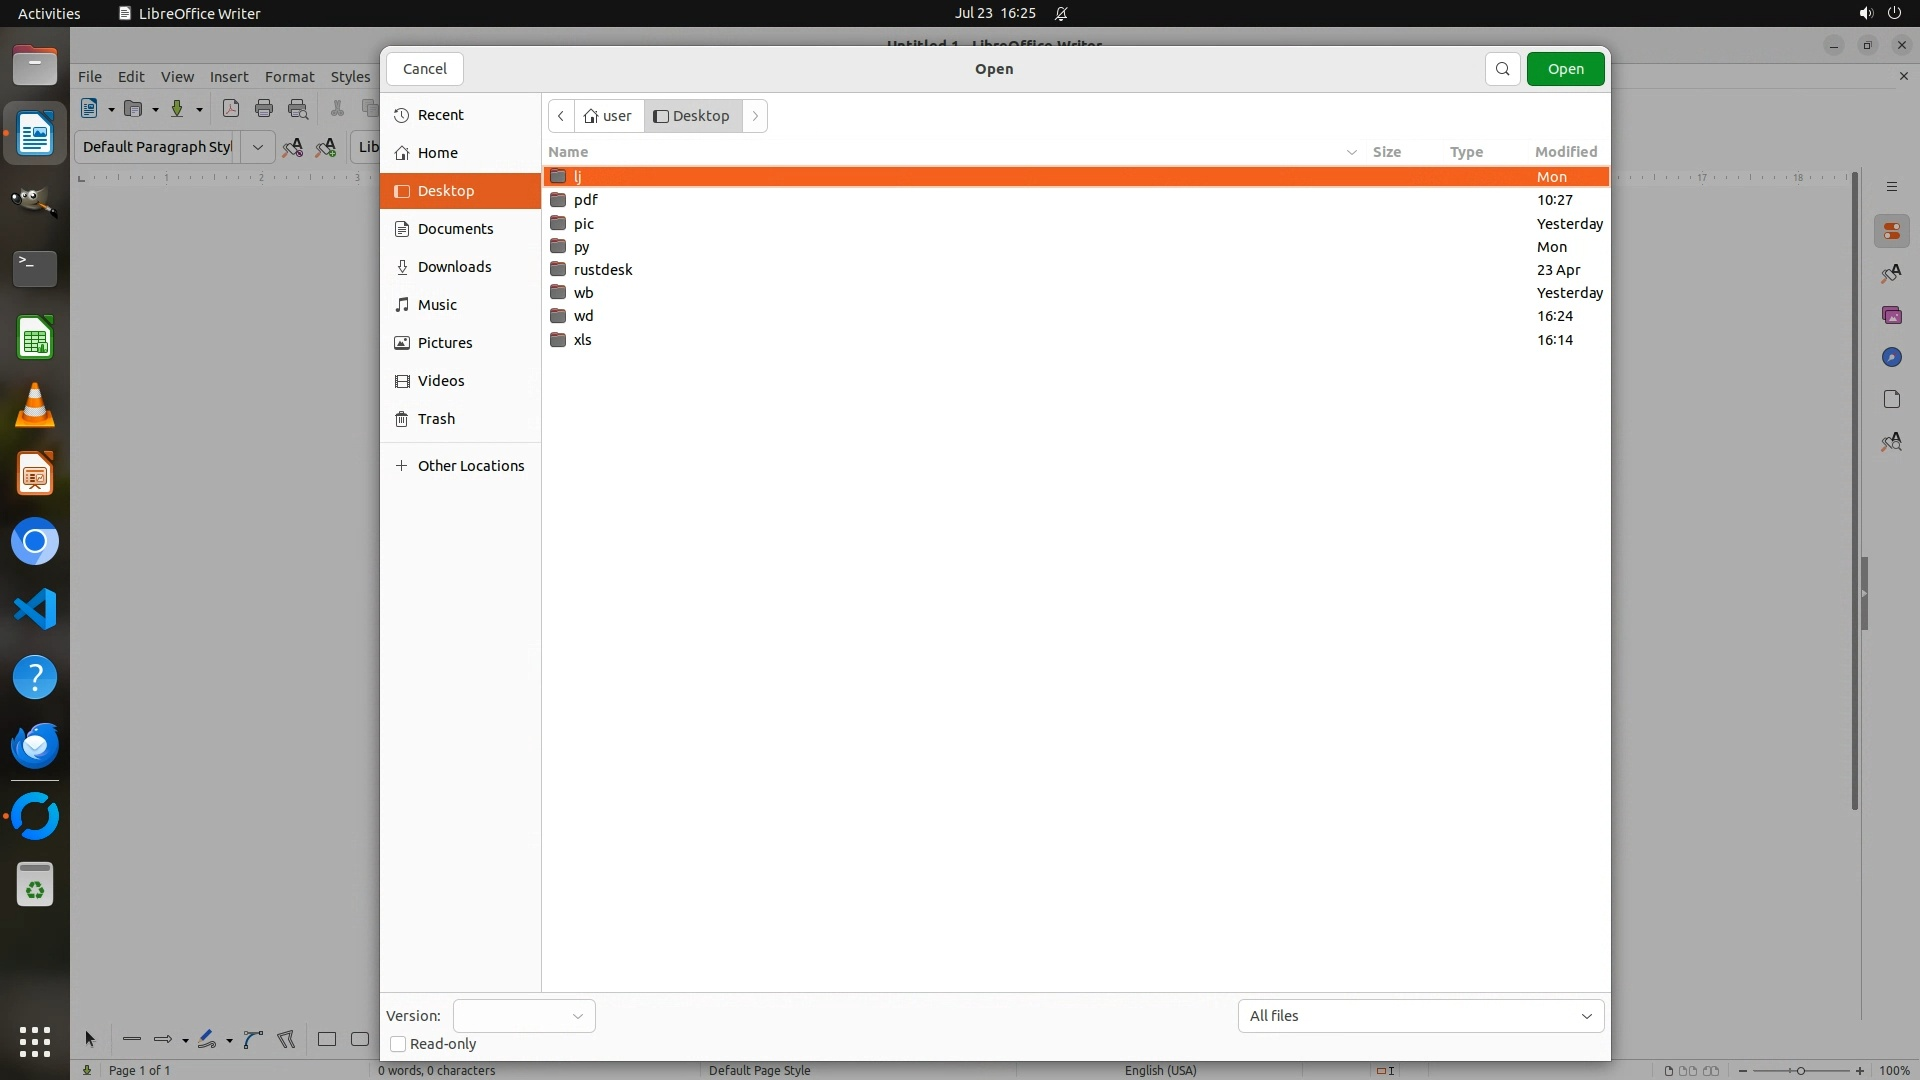Click Export as PDF toolbar icon
The width and height of the screenshot is (1920, 1080).
pos(230,109)
